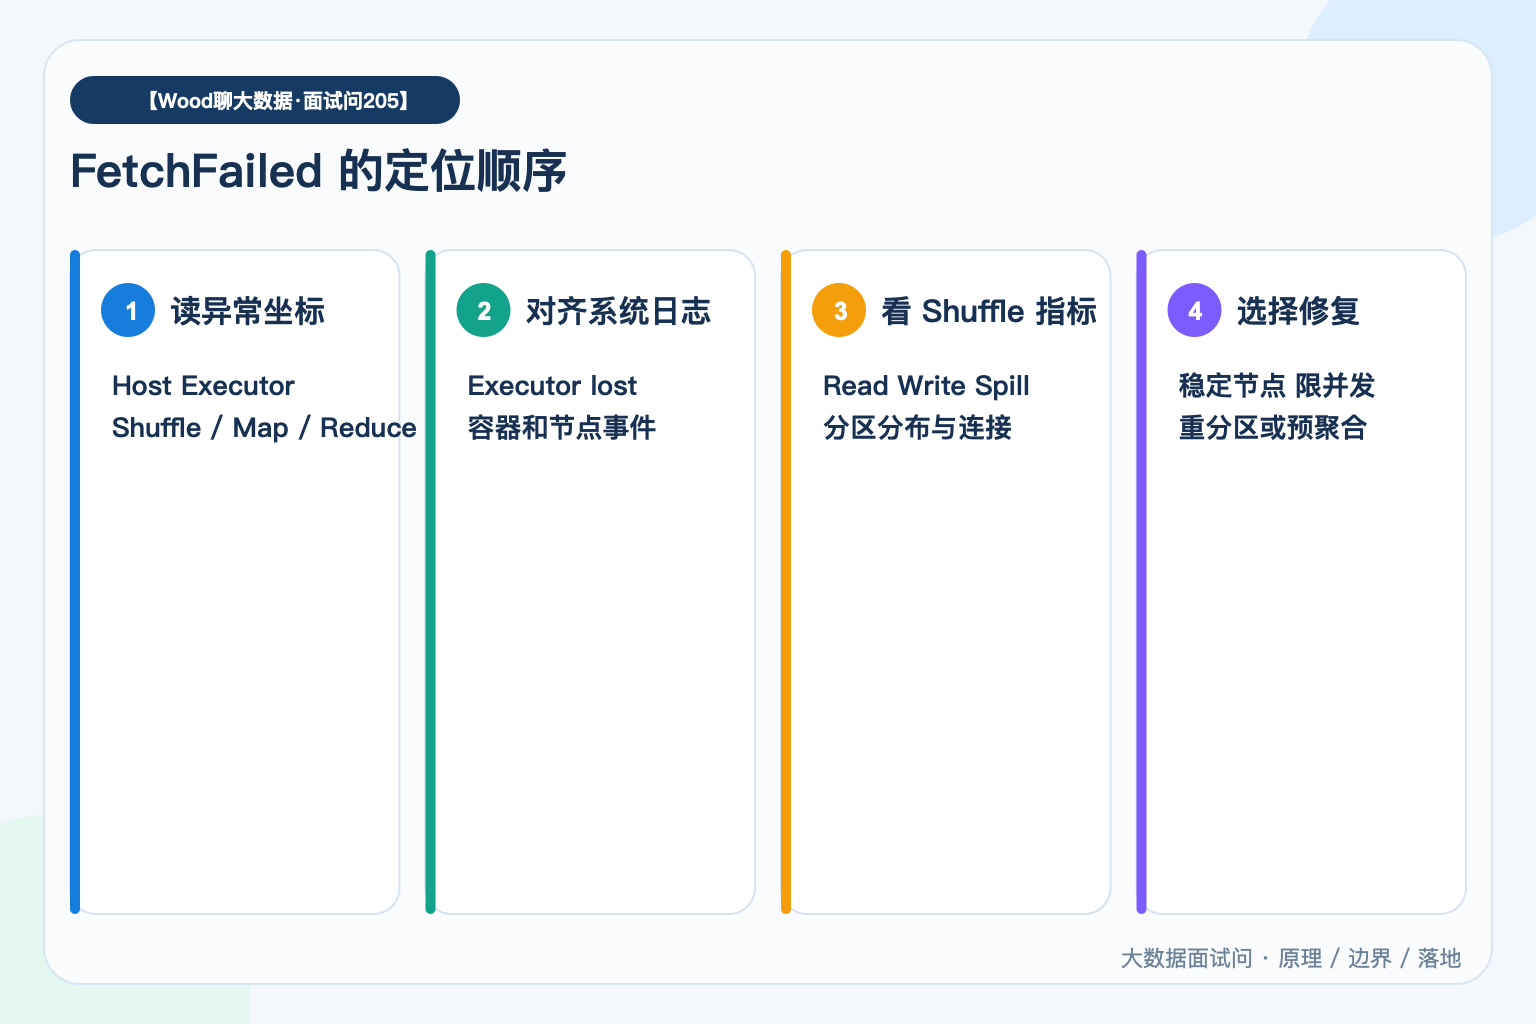Click the green number 2 badge
The width and height of the screenshot is (1536, 1024).
tap(484, 310)
